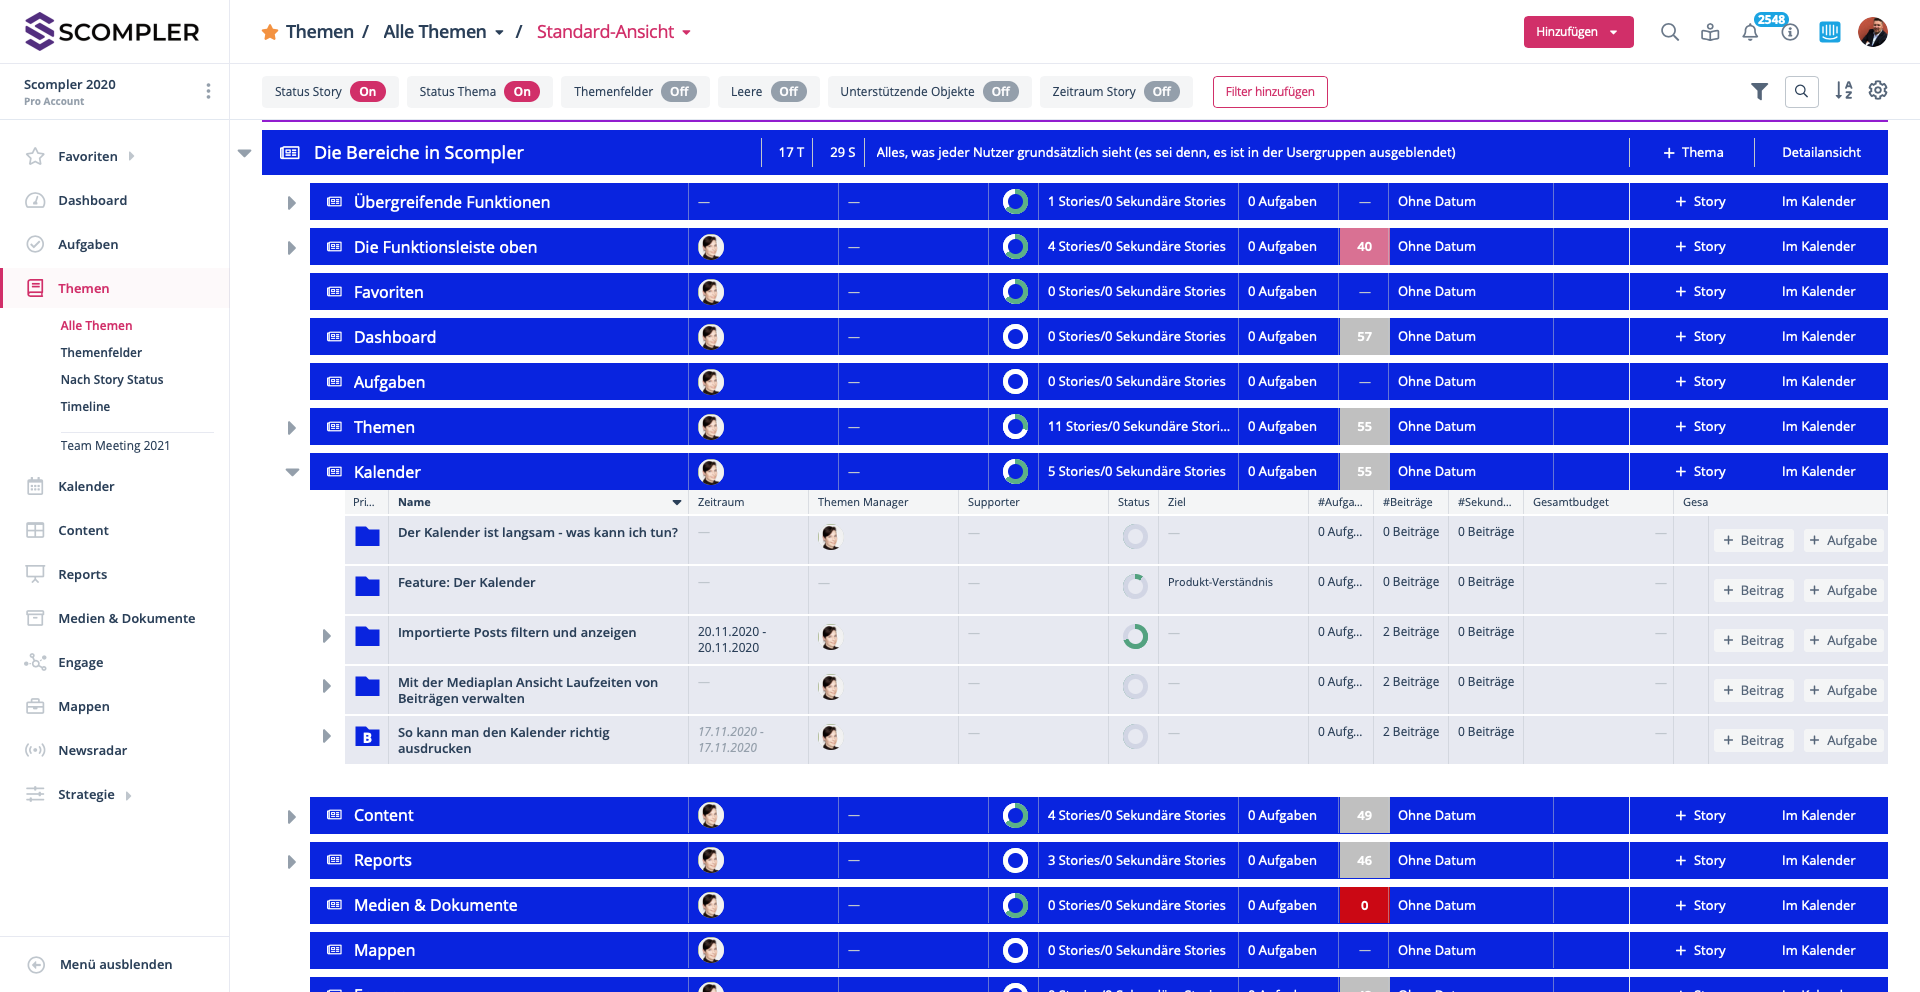
Task: Click the notifications bell icon
Action: 1750,32
